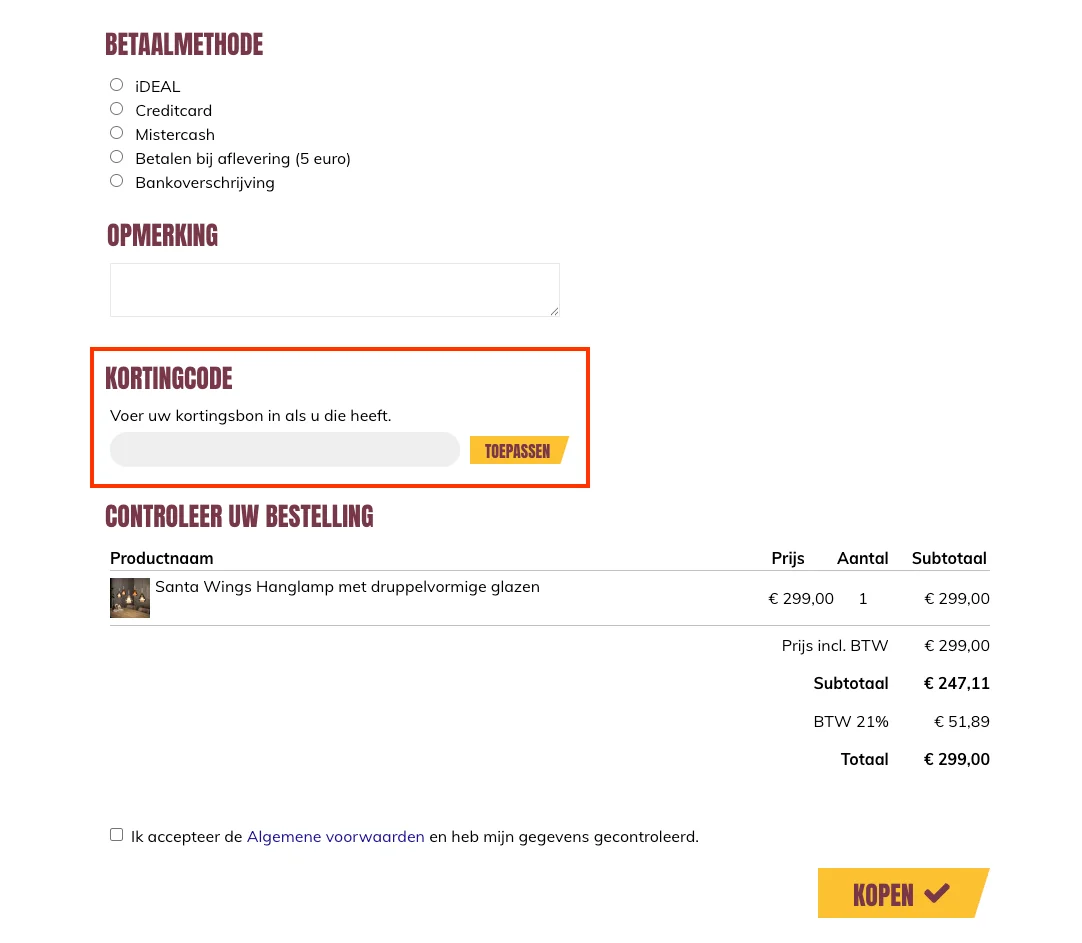
Task: Click the kortingscode input field
Action: coord(284,449)
